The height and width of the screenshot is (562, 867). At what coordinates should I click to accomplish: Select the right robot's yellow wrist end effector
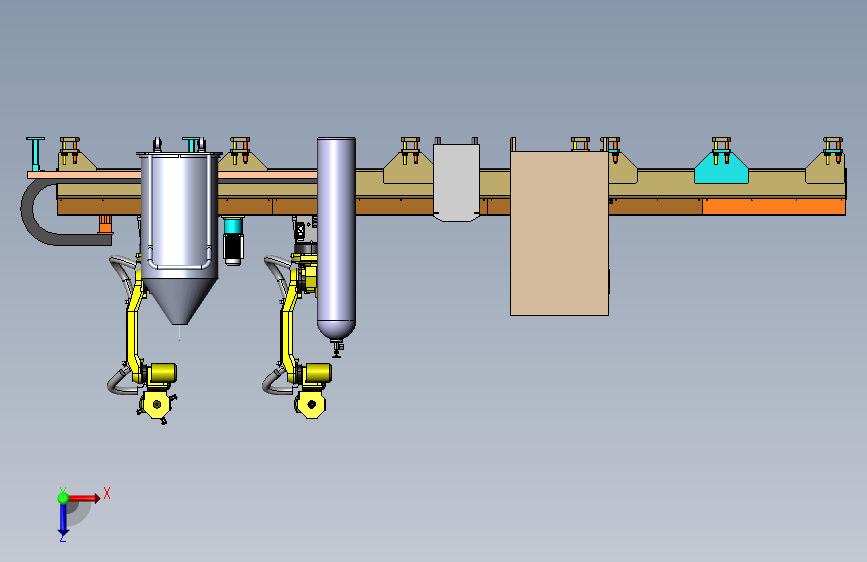310,404
